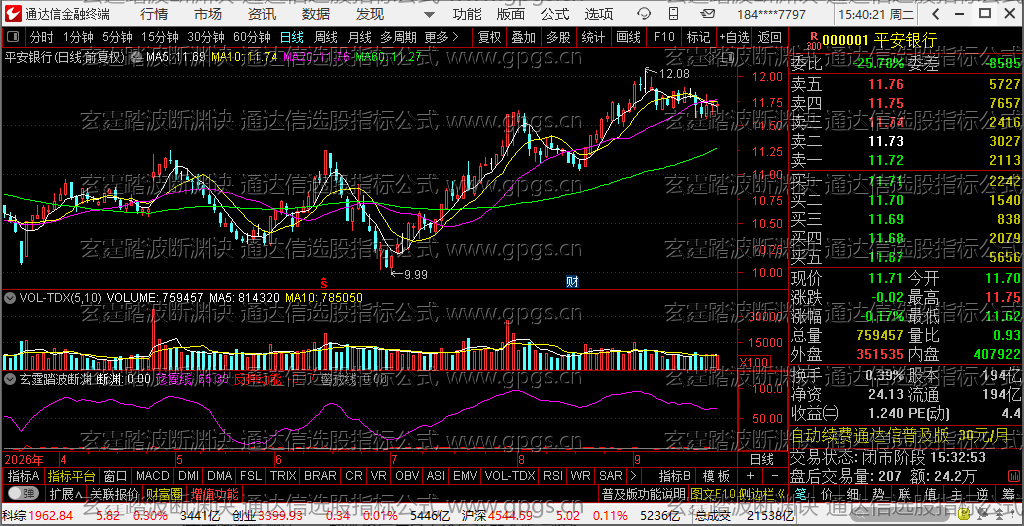Viewport: 1024px width, 526px height.
Task: Open the 增值功能 tab
Action: [214, 493]
